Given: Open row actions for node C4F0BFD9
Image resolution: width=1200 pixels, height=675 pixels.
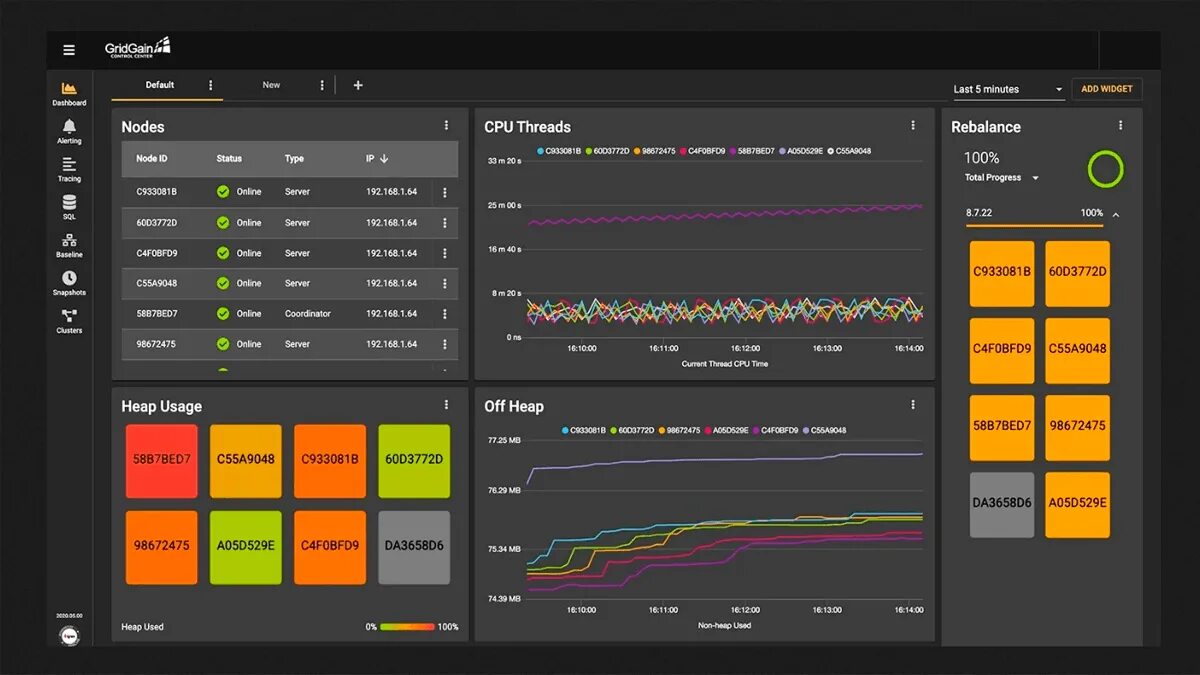Looking at the screenshot, I should point(445,253).
